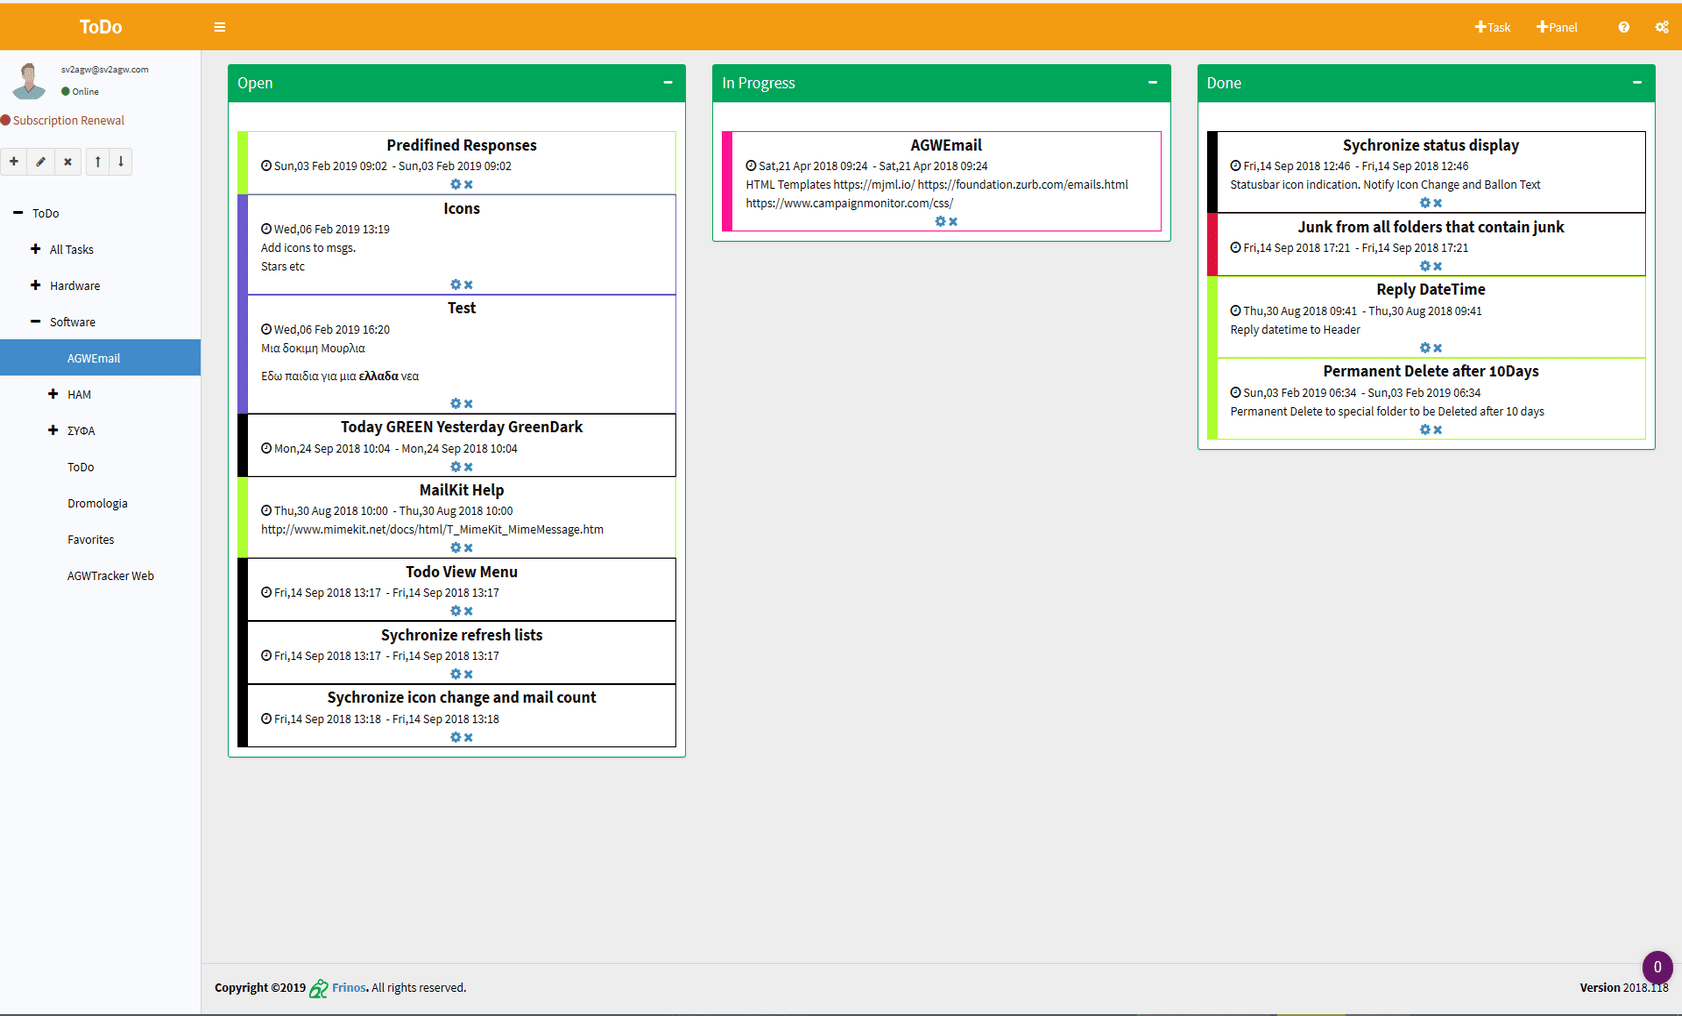The image size is (1682, 1016).
Task: Collapse the In Progress panel
Action: [x=1152, y=83]
